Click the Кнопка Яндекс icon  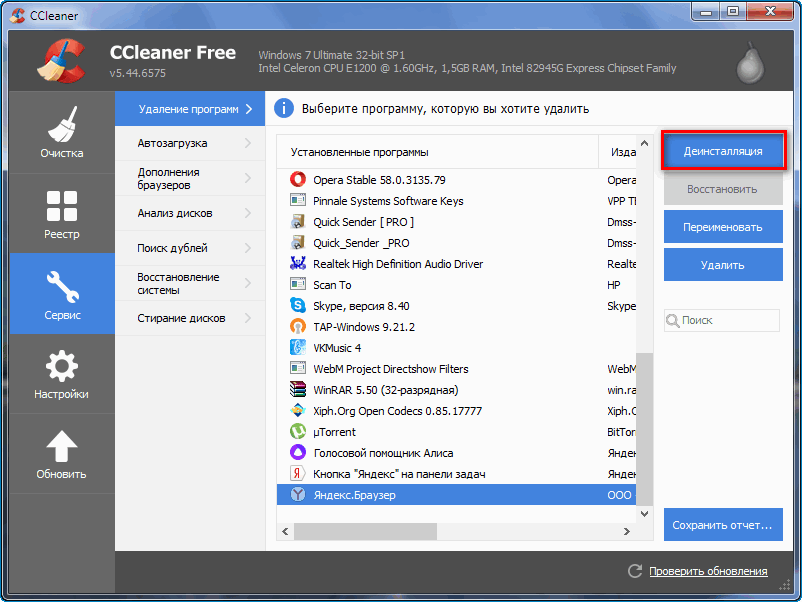pyautogui.click(x=298, y=473)
